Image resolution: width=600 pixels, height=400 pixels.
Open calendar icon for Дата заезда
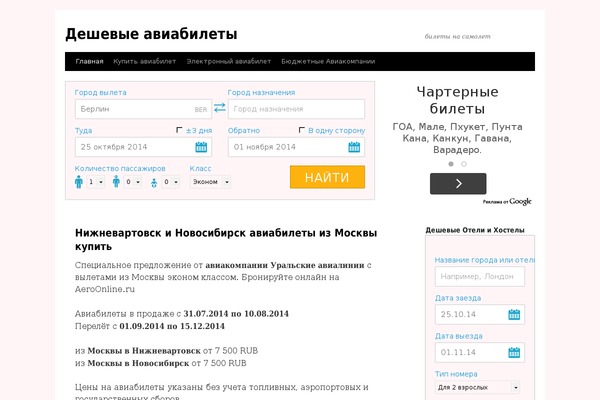click(514, 314)
